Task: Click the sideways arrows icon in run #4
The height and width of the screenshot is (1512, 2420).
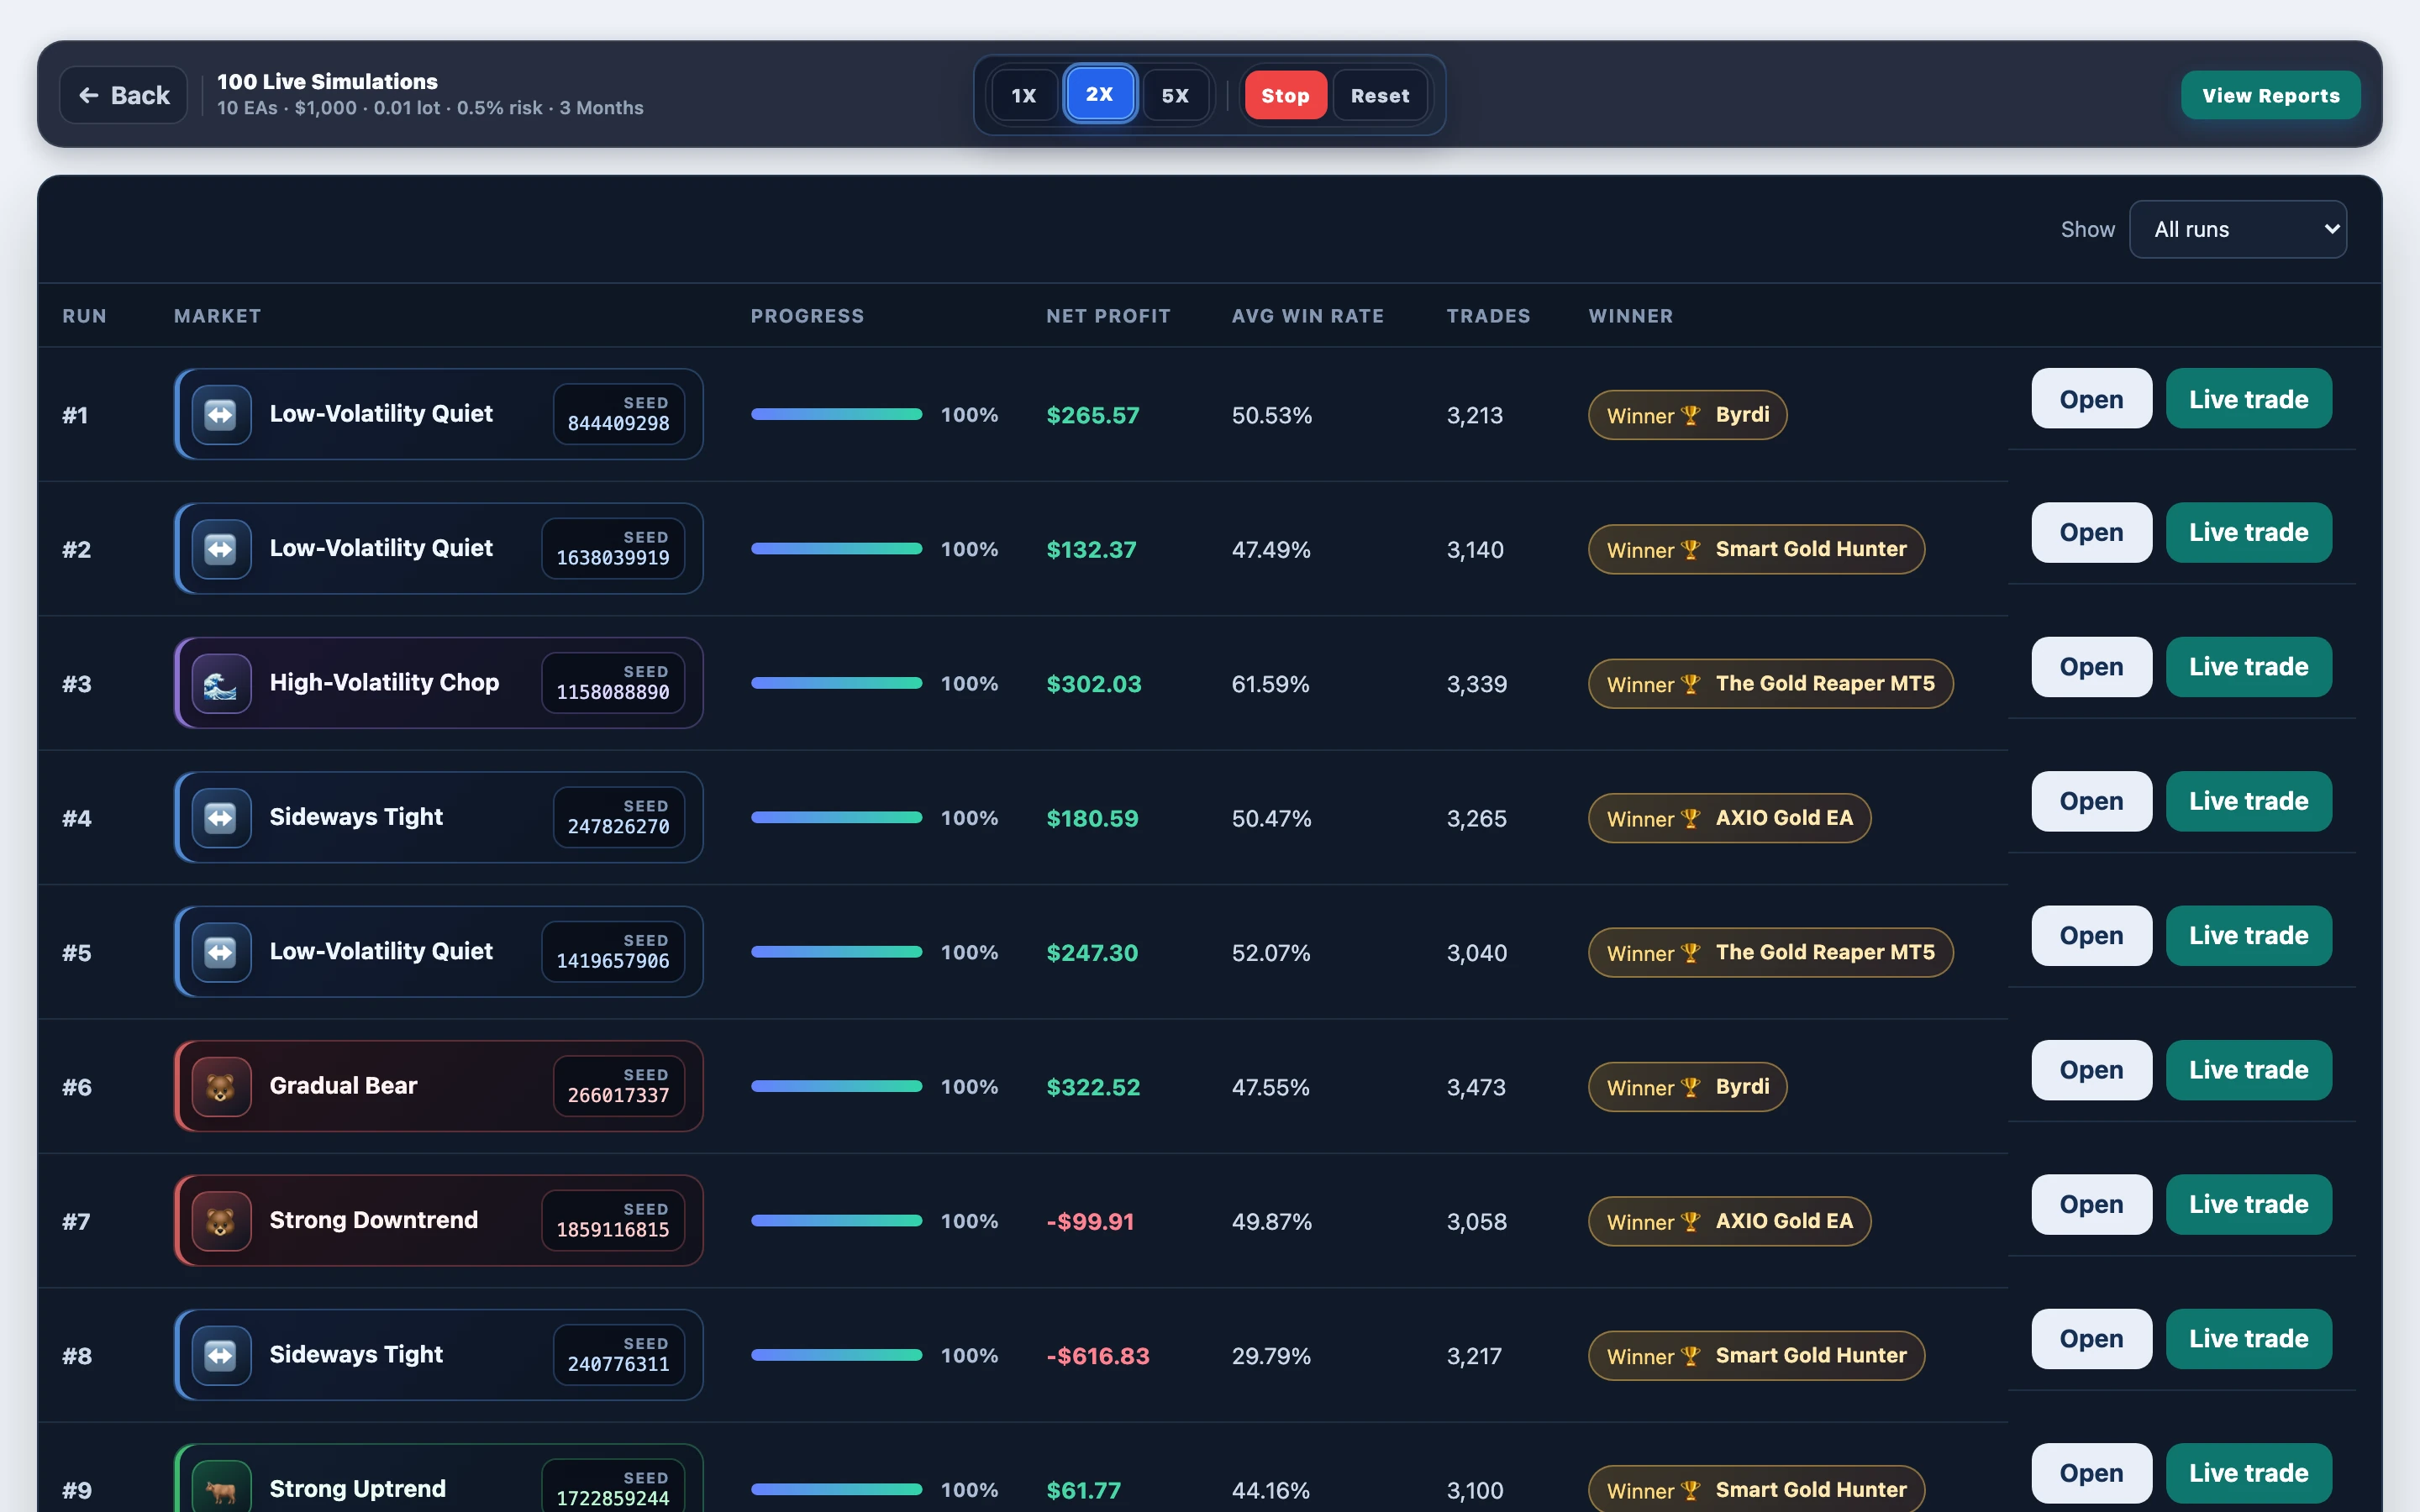Action: (221, 818)
